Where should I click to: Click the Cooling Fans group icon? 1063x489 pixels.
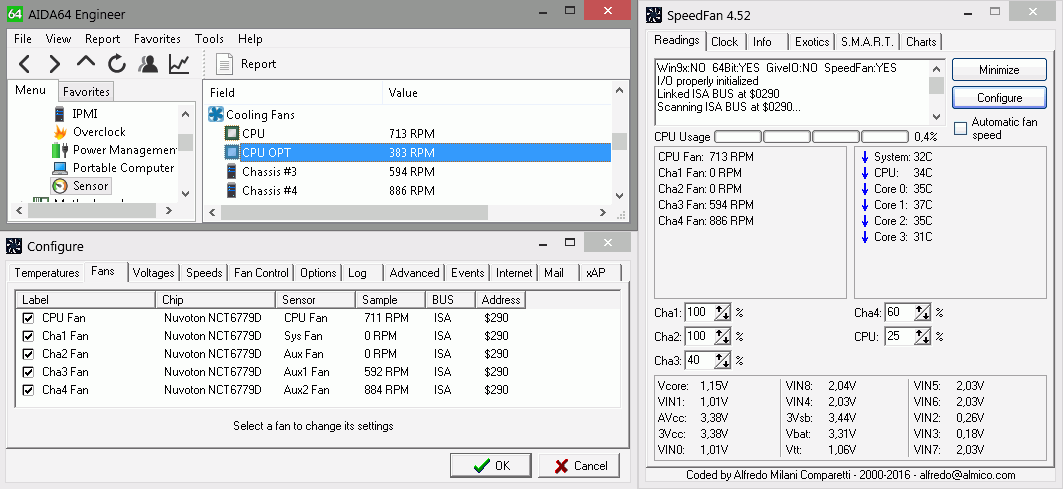click(x=216, y=115)
